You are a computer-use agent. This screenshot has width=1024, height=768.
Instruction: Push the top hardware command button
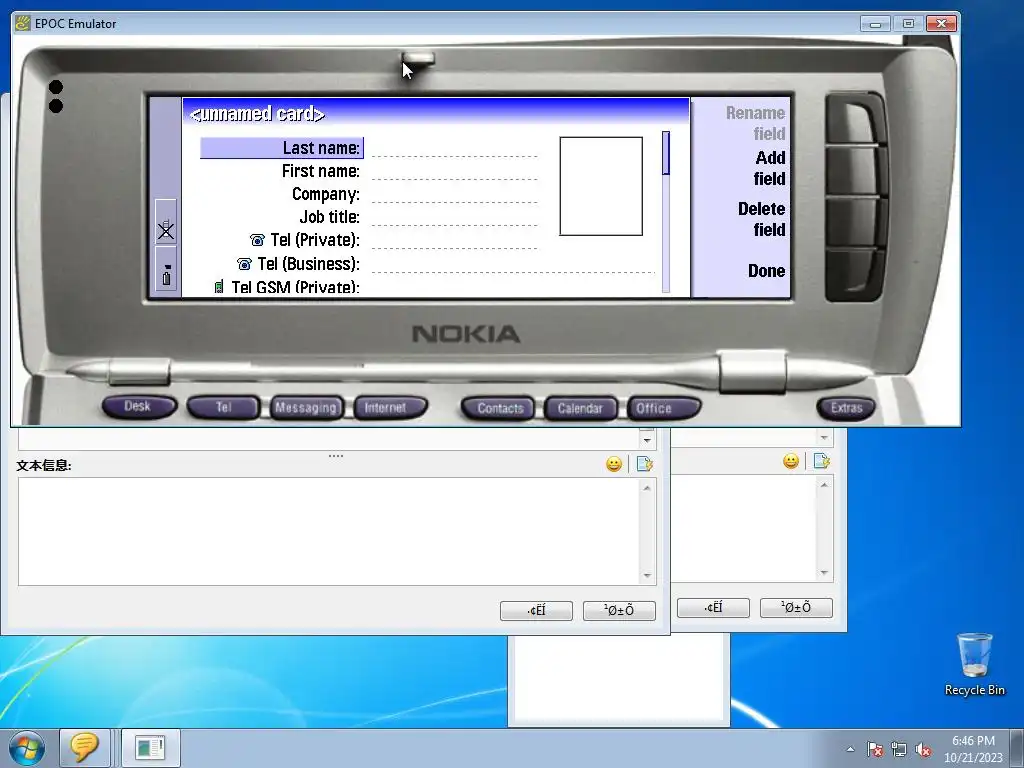[856, 119]
